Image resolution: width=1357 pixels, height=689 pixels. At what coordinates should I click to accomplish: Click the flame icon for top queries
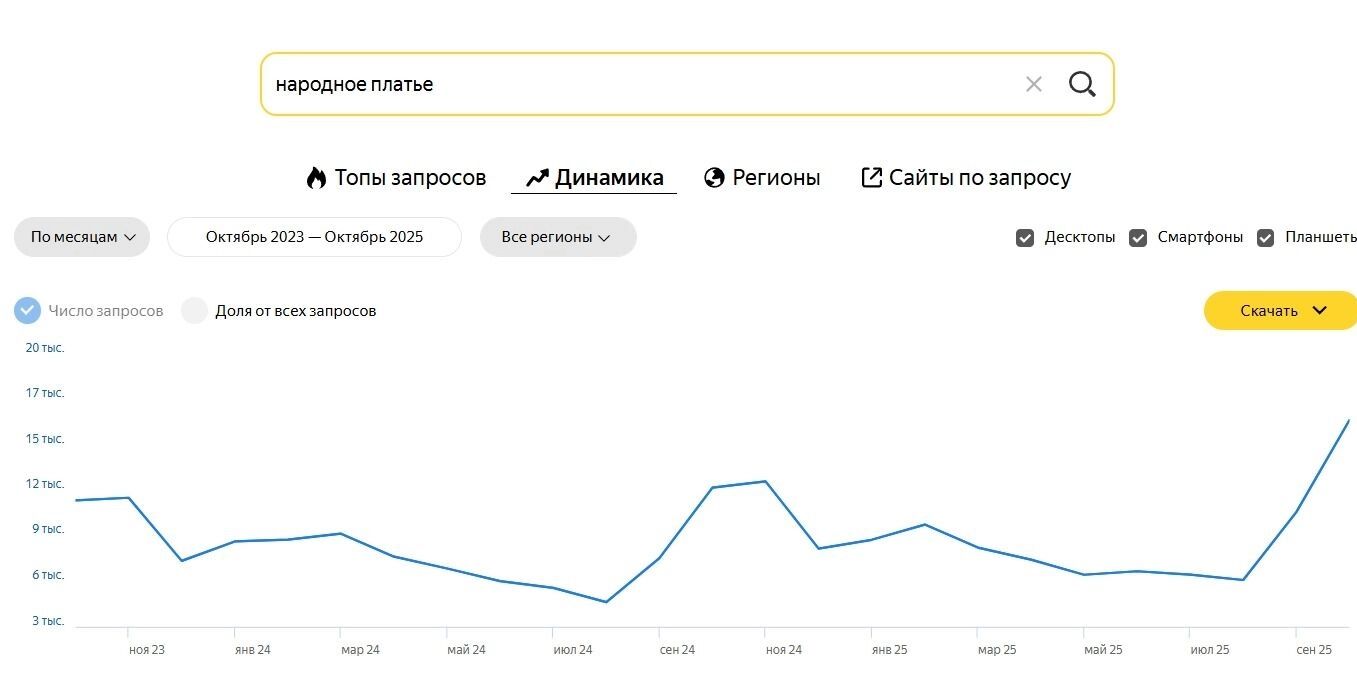(317, 178)
